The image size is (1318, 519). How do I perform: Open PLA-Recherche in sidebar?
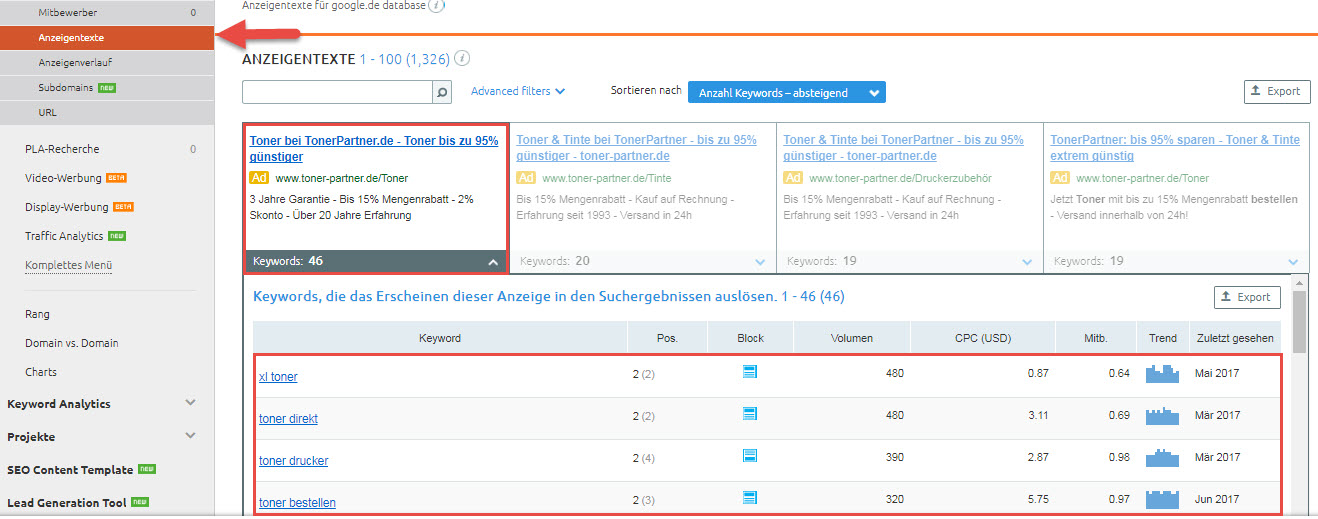click(62, 149)
